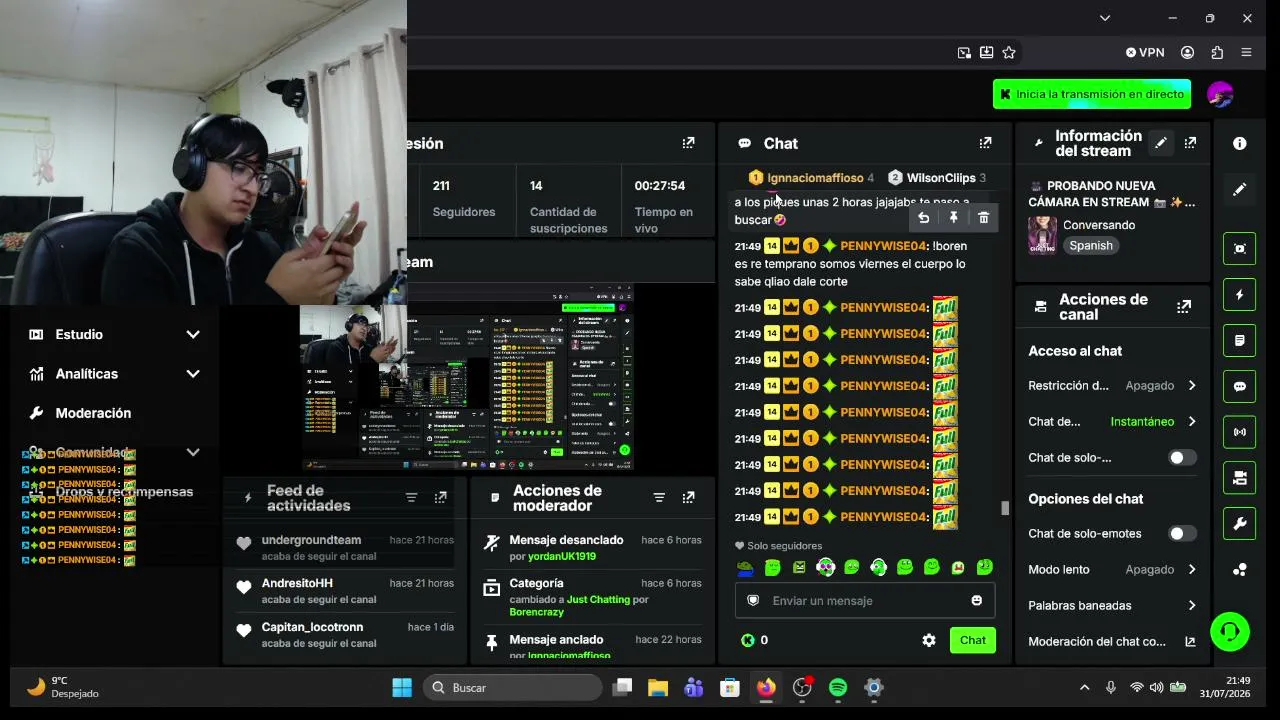The width and height of the screenshot is (1280, 720).
Task: Filter the Feed de actividades list
Action: coord(411,497)
